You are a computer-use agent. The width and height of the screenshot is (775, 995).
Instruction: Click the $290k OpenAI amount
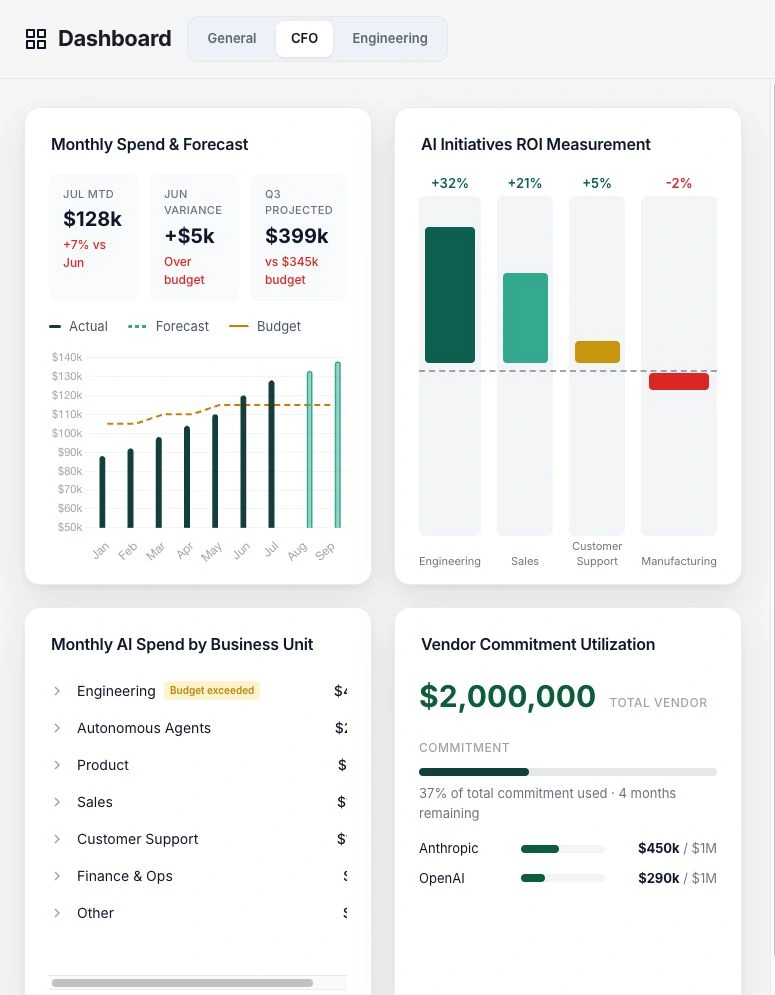pos(658,878)
